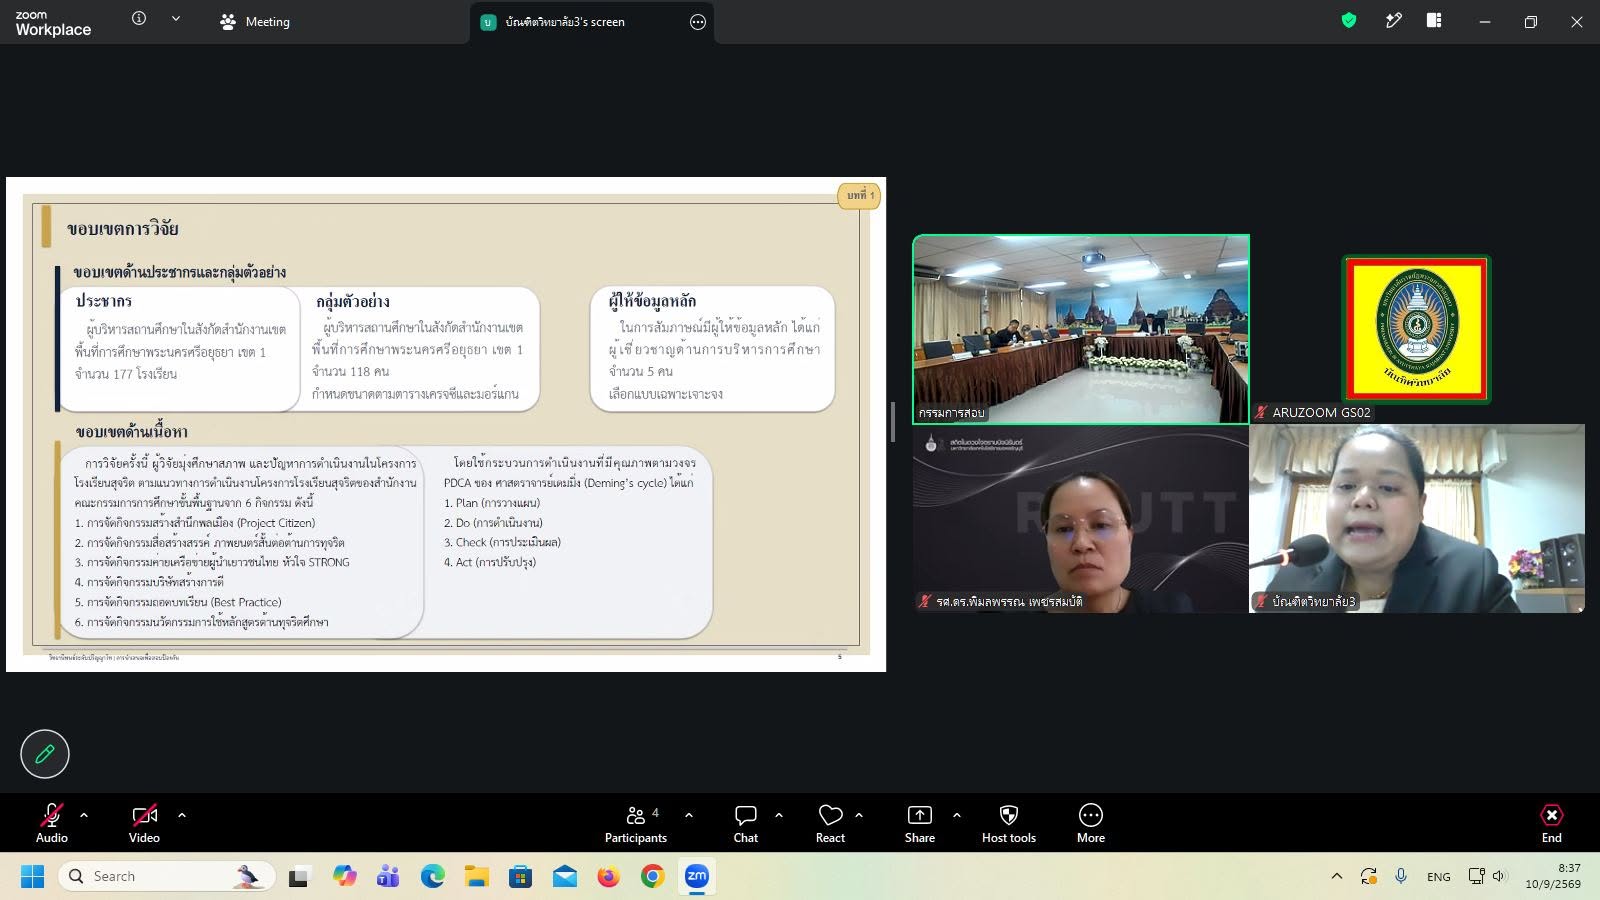Open shared screen tab options ellipsis
Viewport: 1600px width, 900px height.
pos(698,22)
